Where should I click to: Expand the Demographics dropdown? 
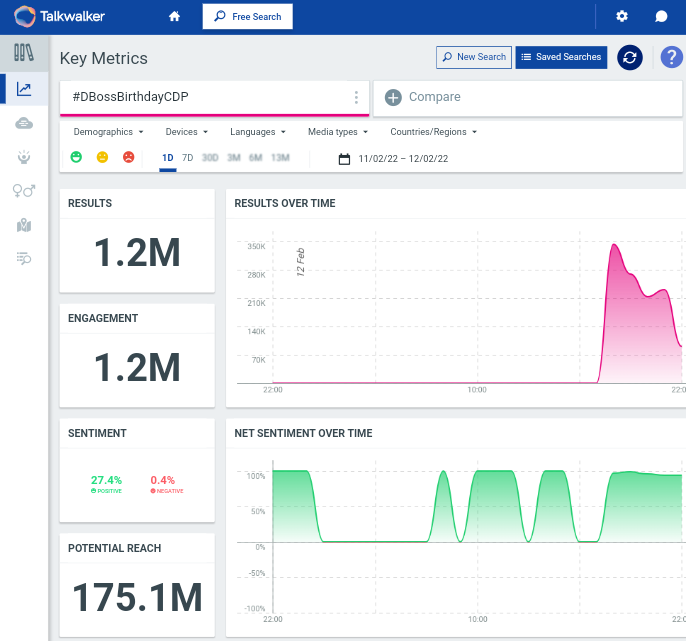[x=108, y=132]
